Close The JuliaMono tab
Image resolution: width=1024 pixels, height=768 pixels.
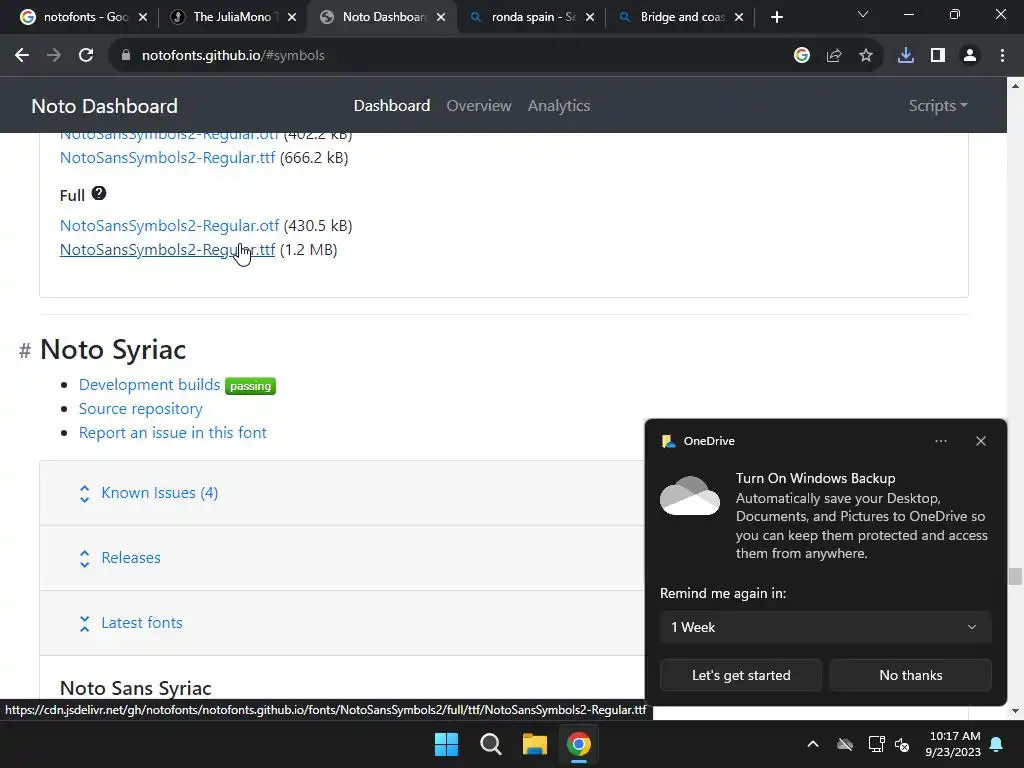(x=292, y=17)
